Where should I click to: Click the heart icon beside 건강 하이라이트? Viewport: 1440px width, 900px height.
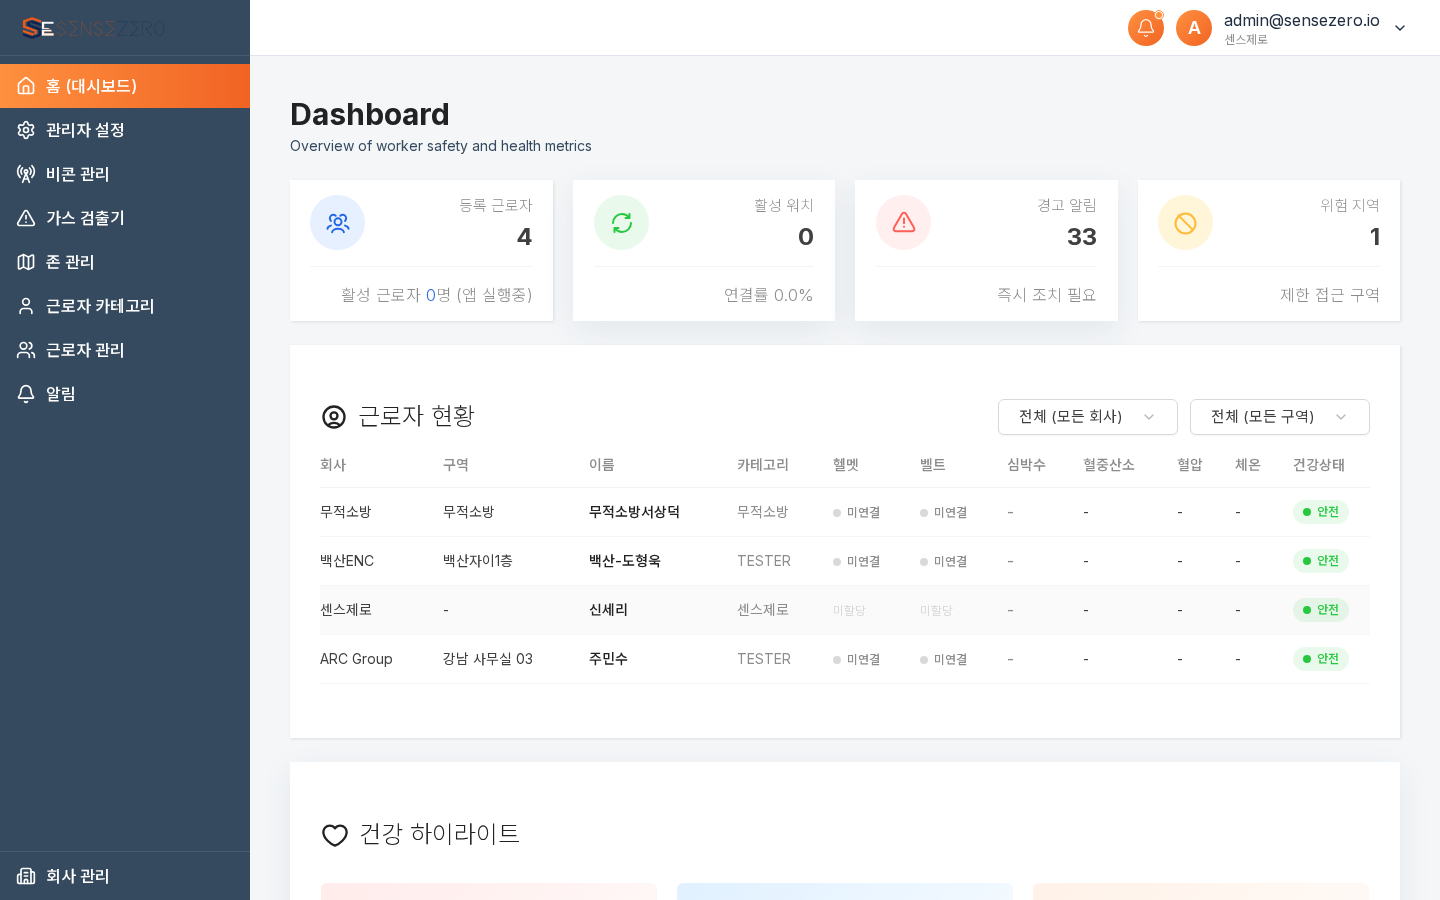[x=334, y=835]
